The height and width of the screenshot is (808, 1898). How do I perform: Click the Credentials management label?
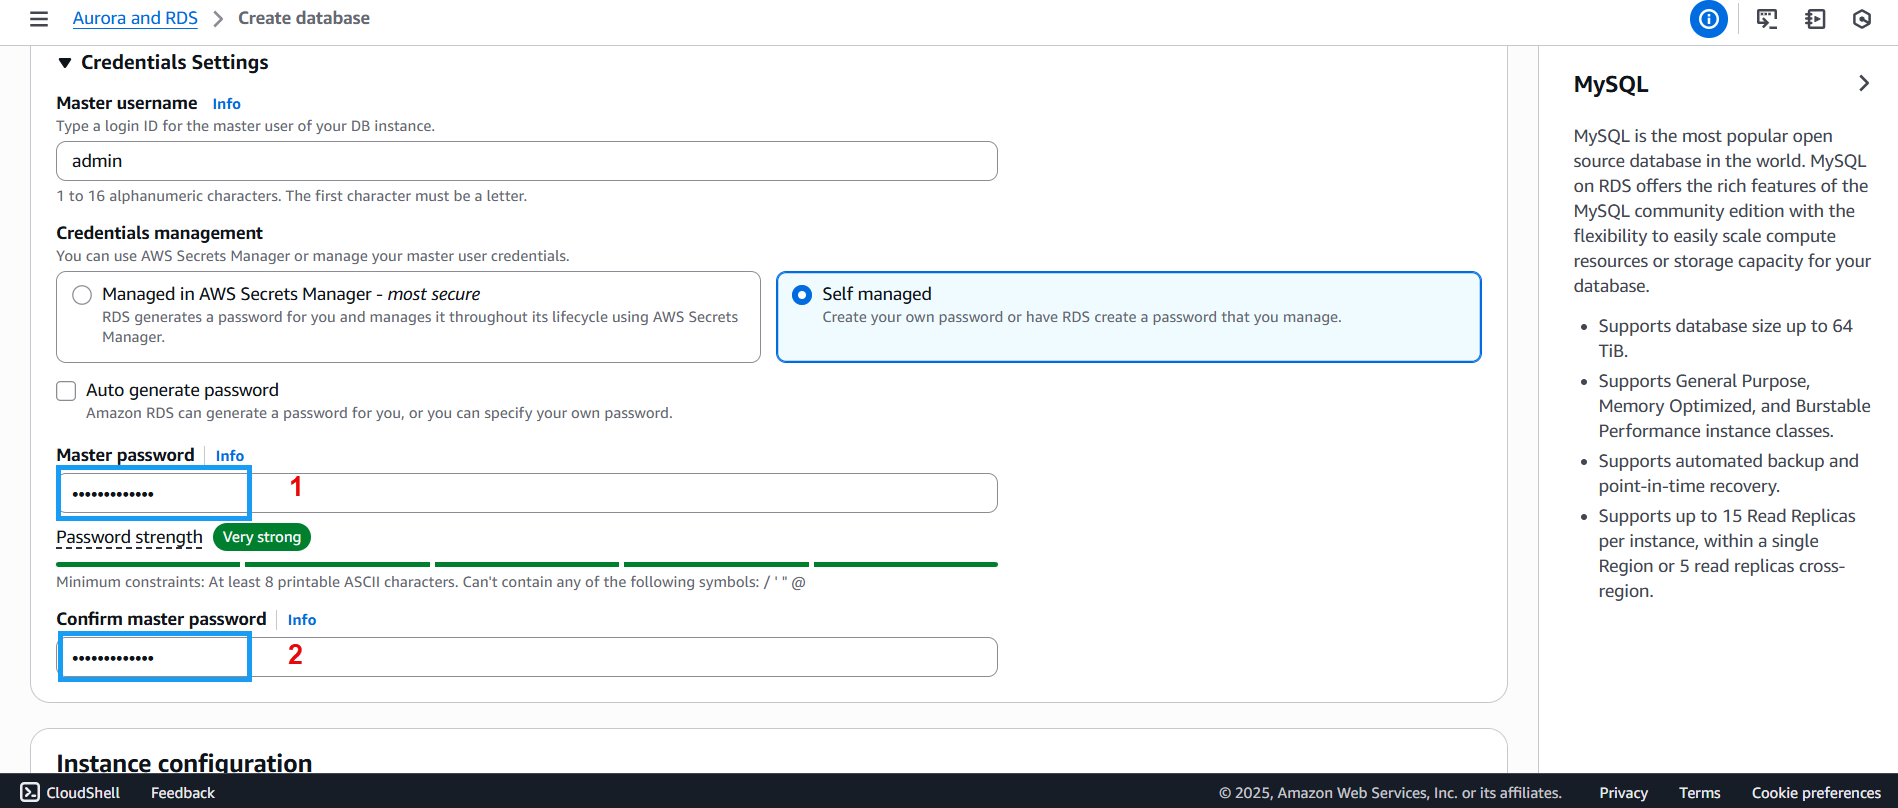tap(159, 233)
